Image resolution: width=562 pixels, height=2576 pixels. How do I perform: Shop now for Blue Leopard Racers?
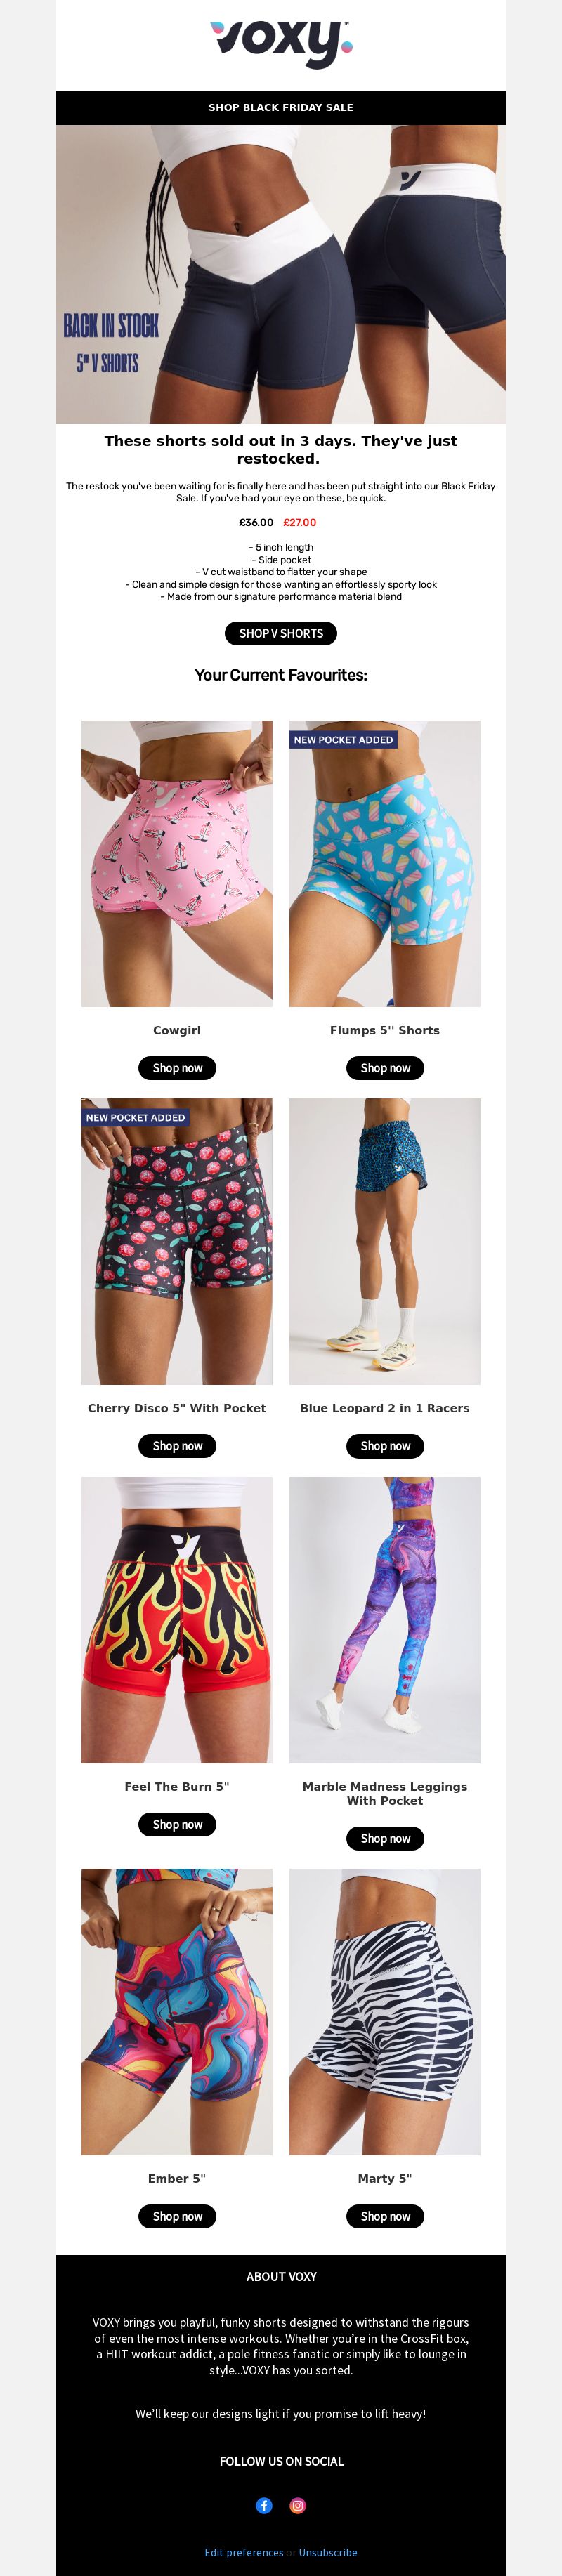click(x=385, y=1446)
